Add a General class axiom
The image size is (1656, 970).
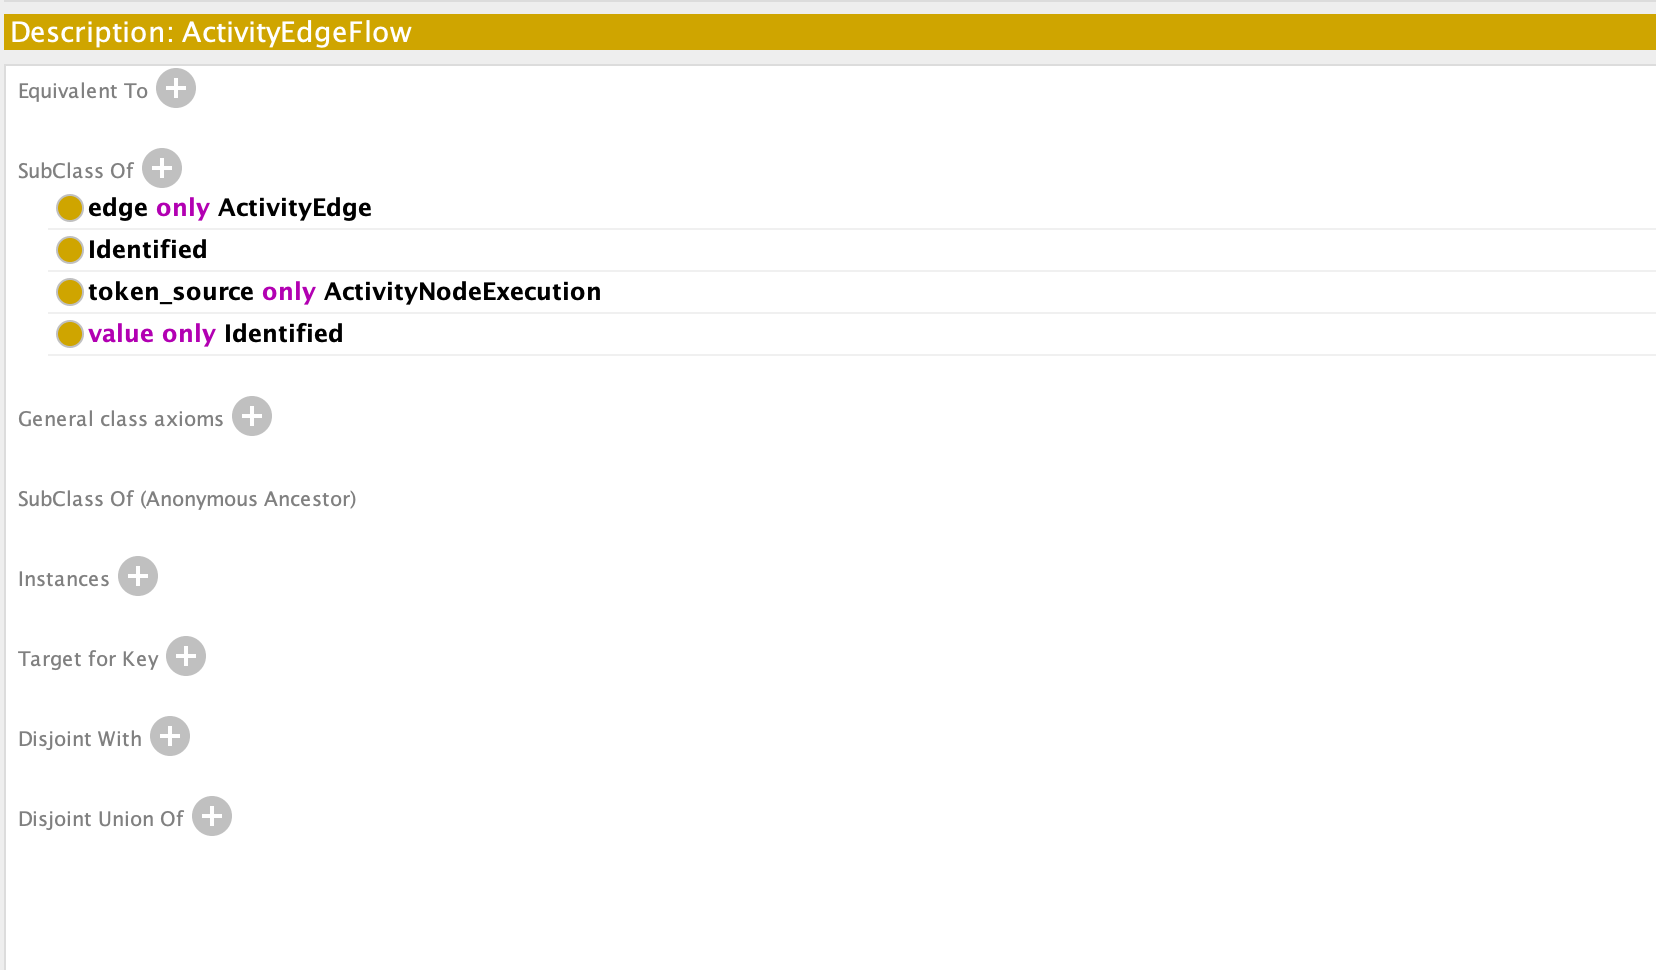[252, 417]
